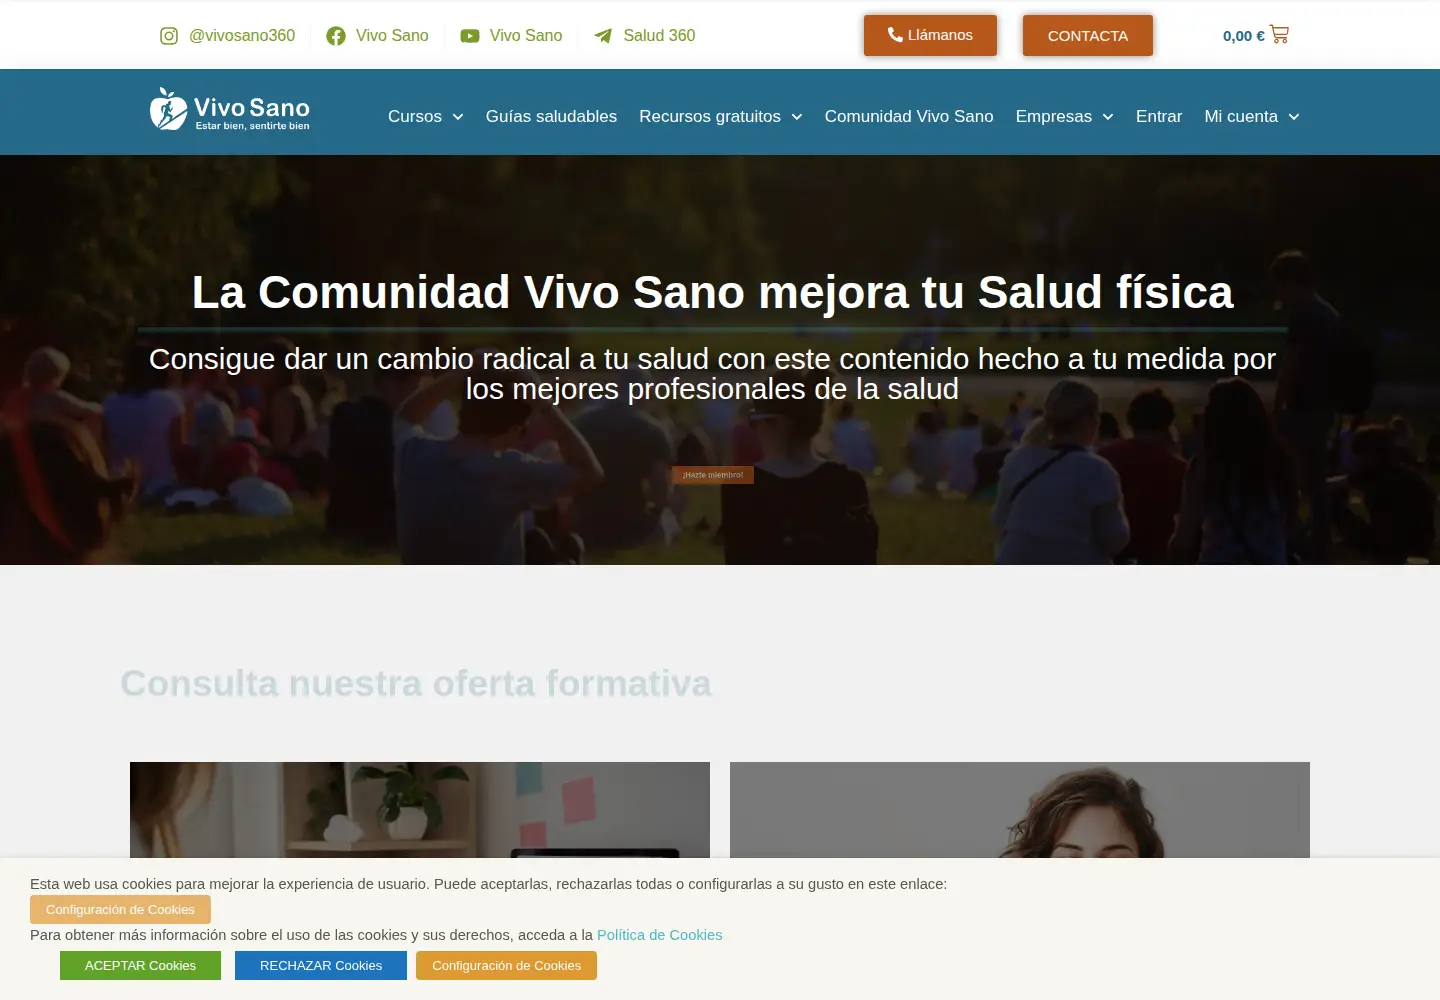Open the Salud 360 Telegram link

point(659,36)
